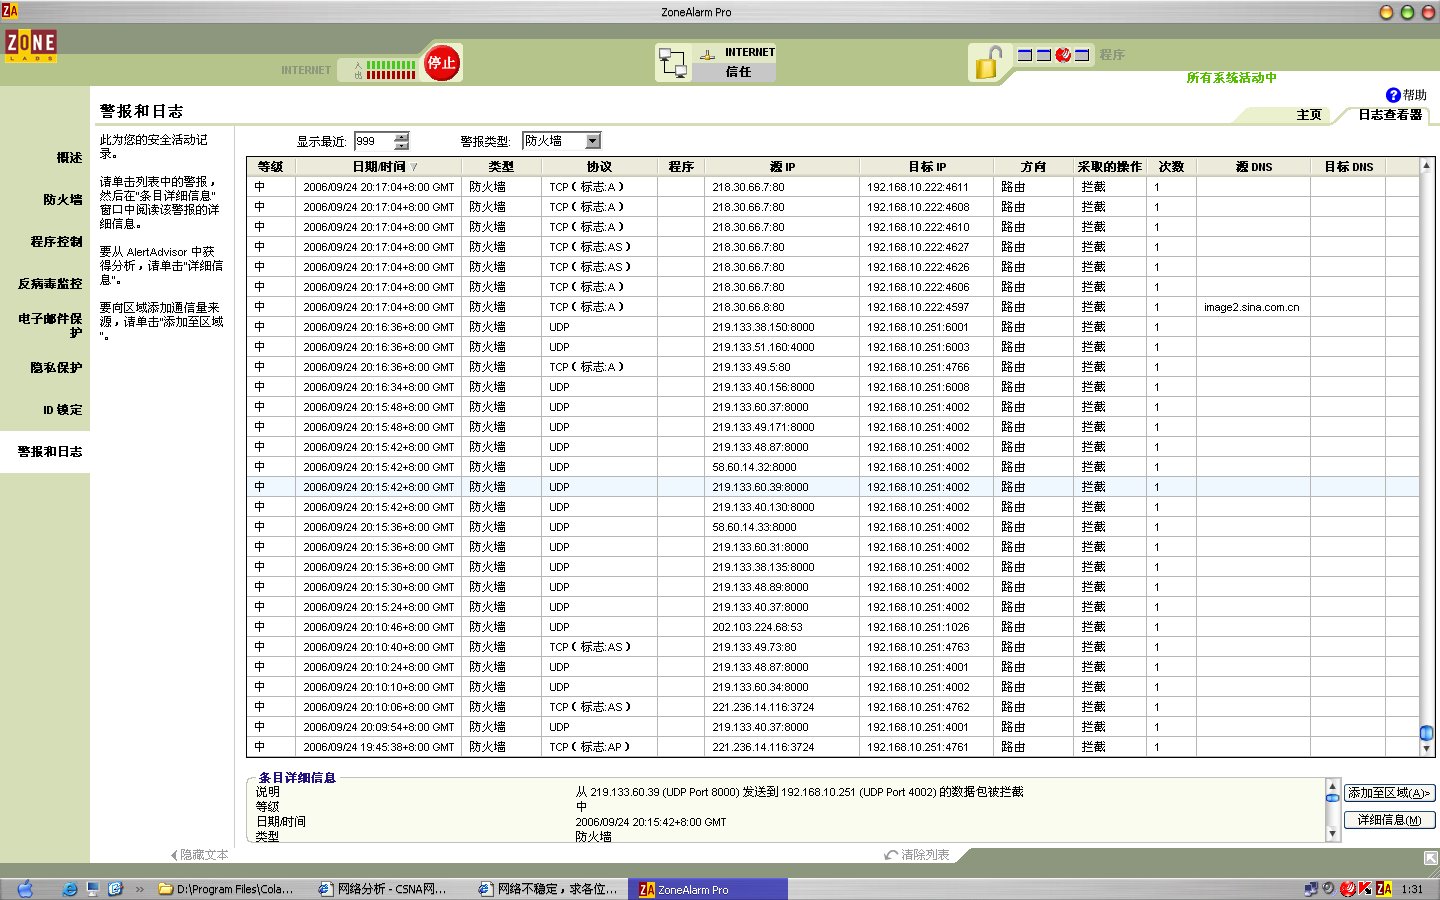Click the 添加至区域 button
The width and height of the screenshot is (1440, 900).
[x=1389, y=793]
